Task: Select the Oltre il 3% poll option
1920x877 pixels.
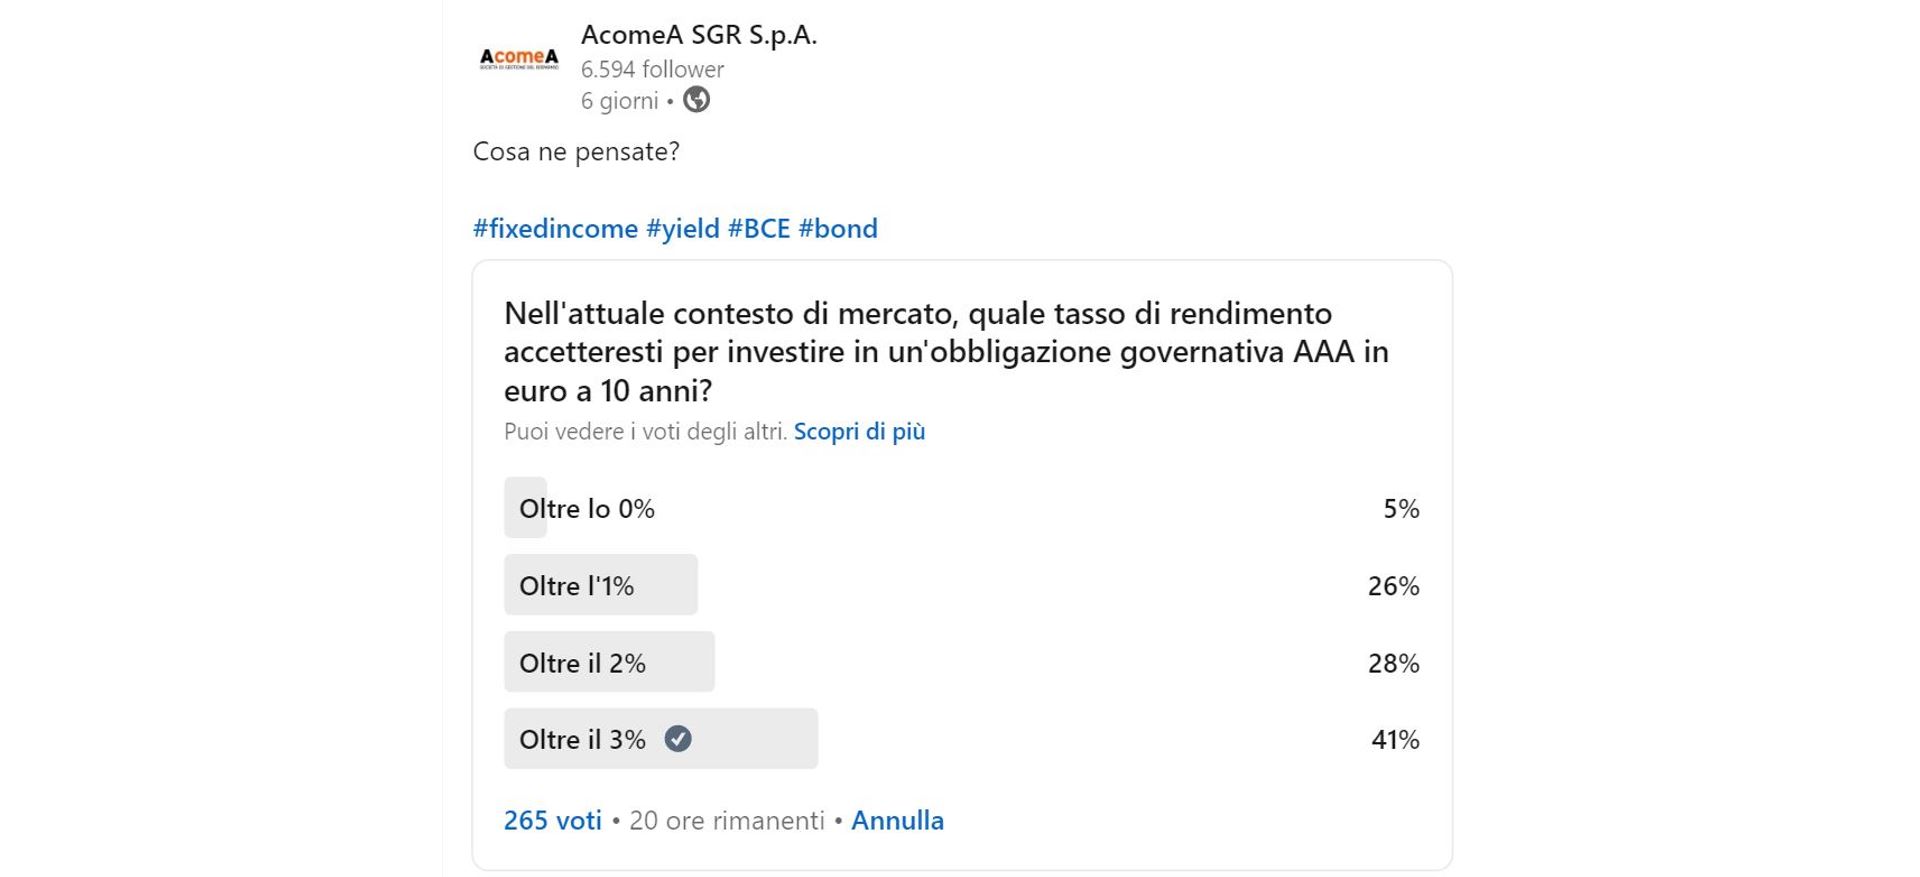Action: (962, 739)
